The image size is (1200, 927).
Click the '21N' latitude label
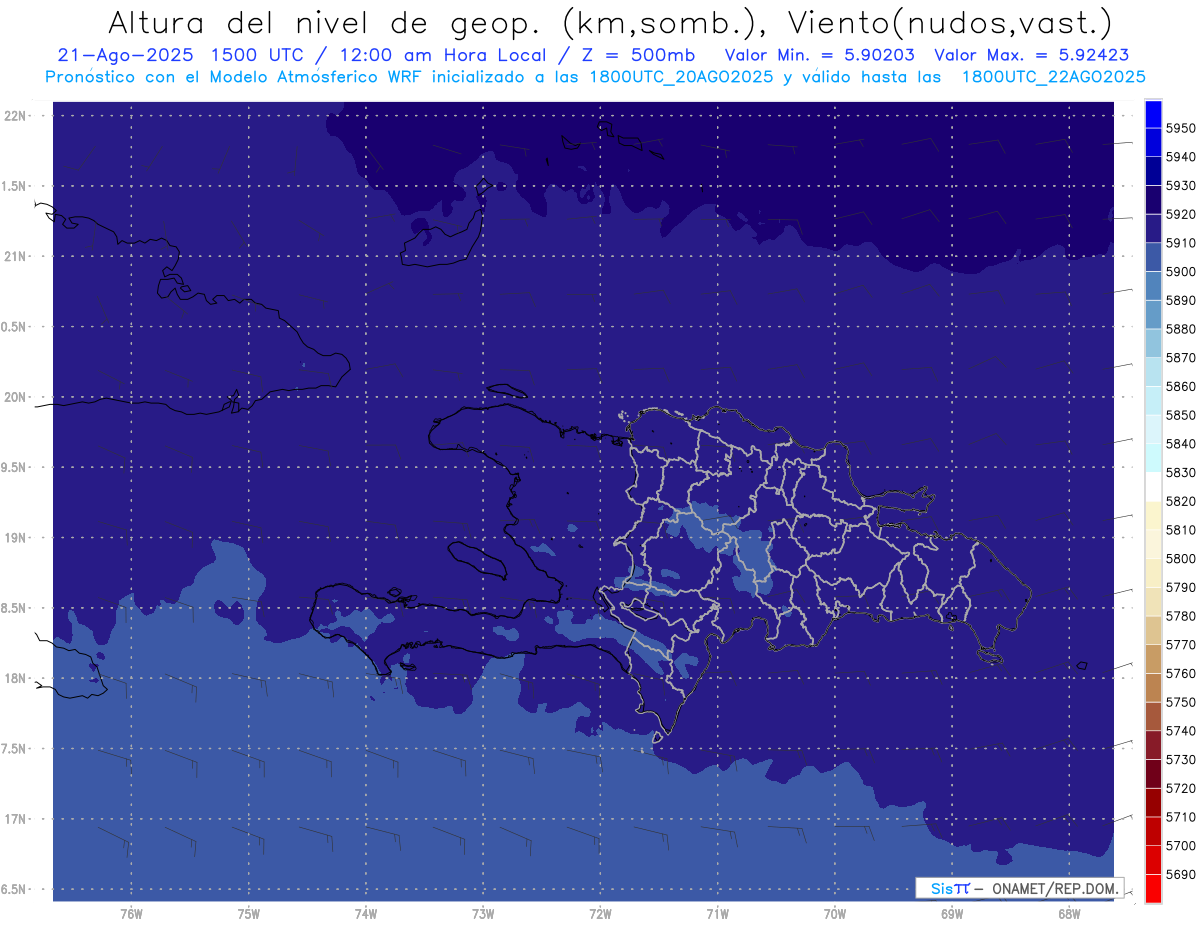pyautogui.click(x=15, y=257)
